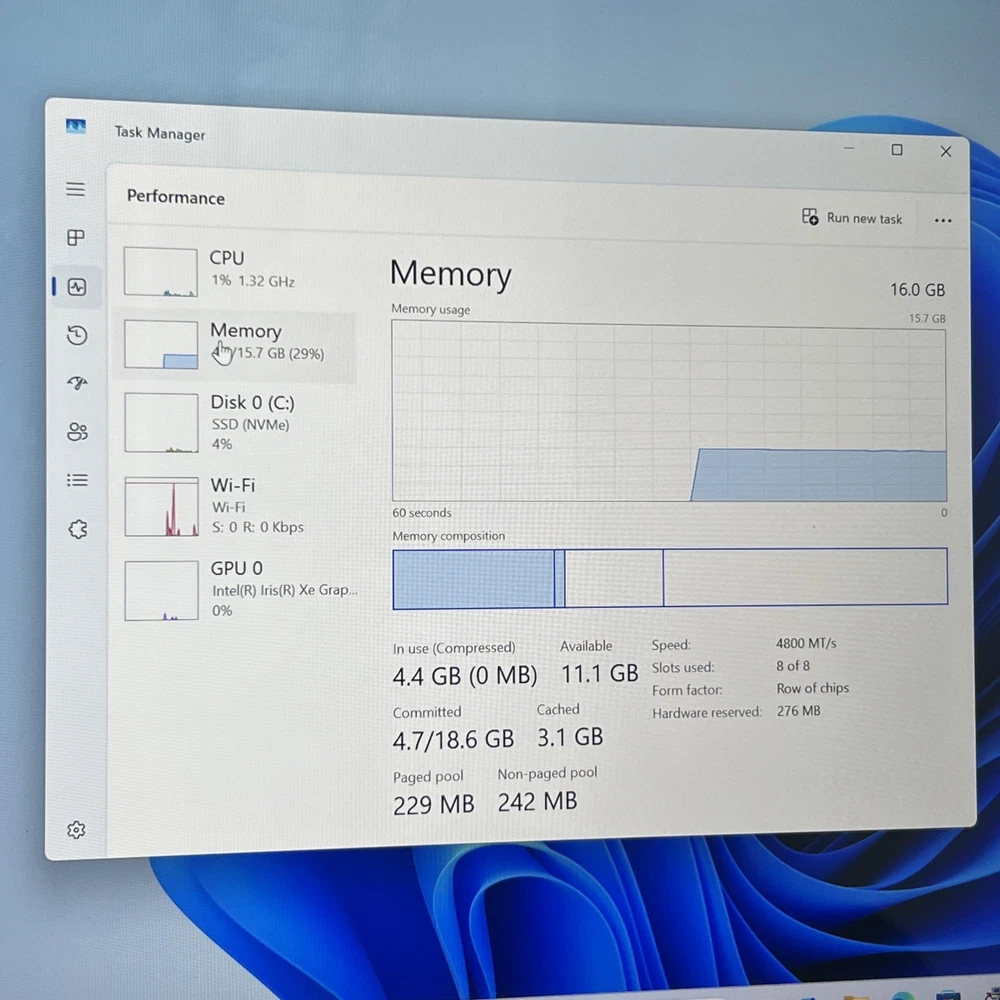The width and height of the screenshot is (1000, 1000).
Task: Open the three-dot more options menu
Action: pyautogui.click(x=942, y=221)
